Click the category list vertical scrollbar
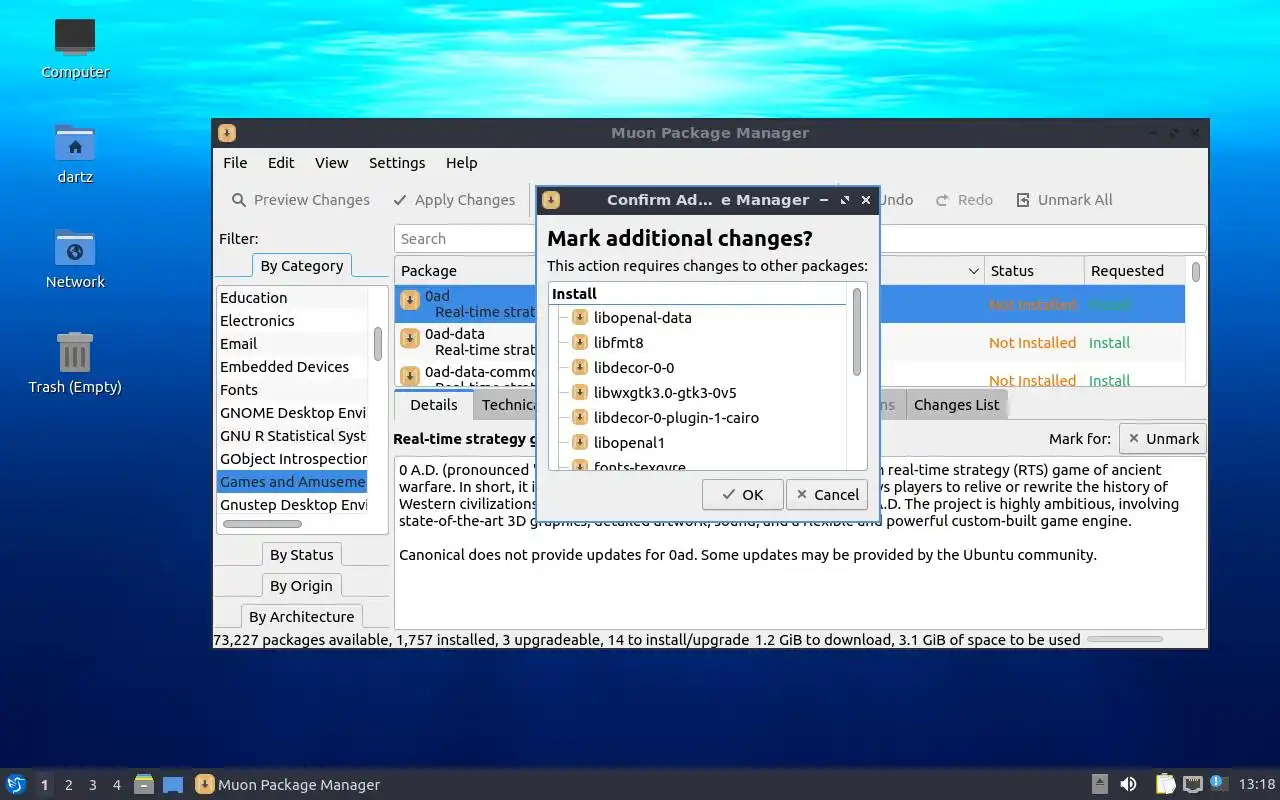The height and width of the screenshot is (800, 1280). click(x=378, y=344)
